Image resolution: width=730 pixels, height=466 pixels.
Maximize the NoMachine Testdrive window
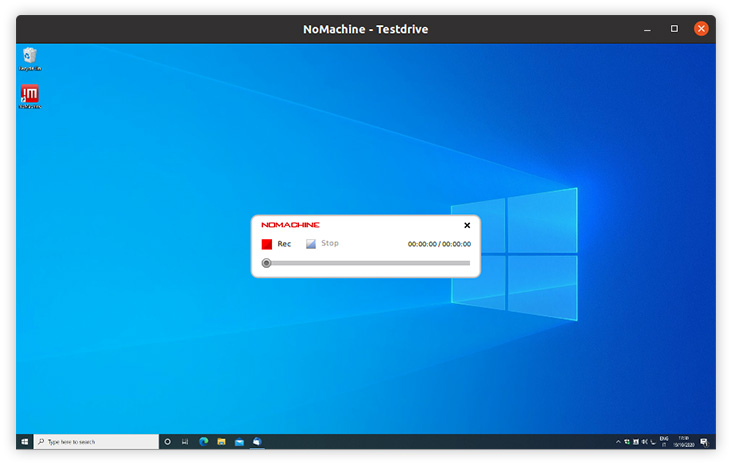coord(674,29)
